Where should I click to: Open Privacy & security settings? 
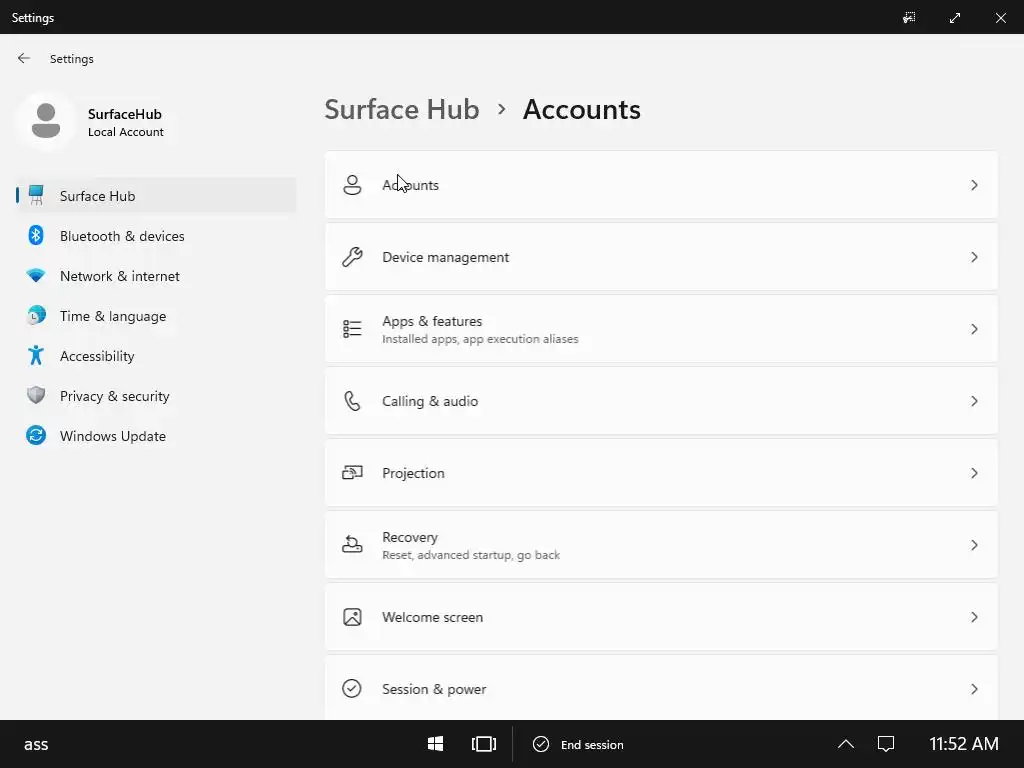(157, 396)
